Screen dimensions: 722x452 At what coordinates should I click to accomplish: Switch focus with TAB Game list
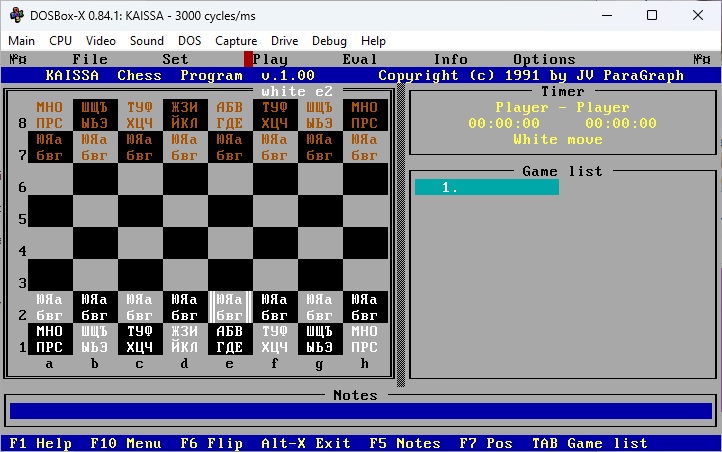[591, 443]
